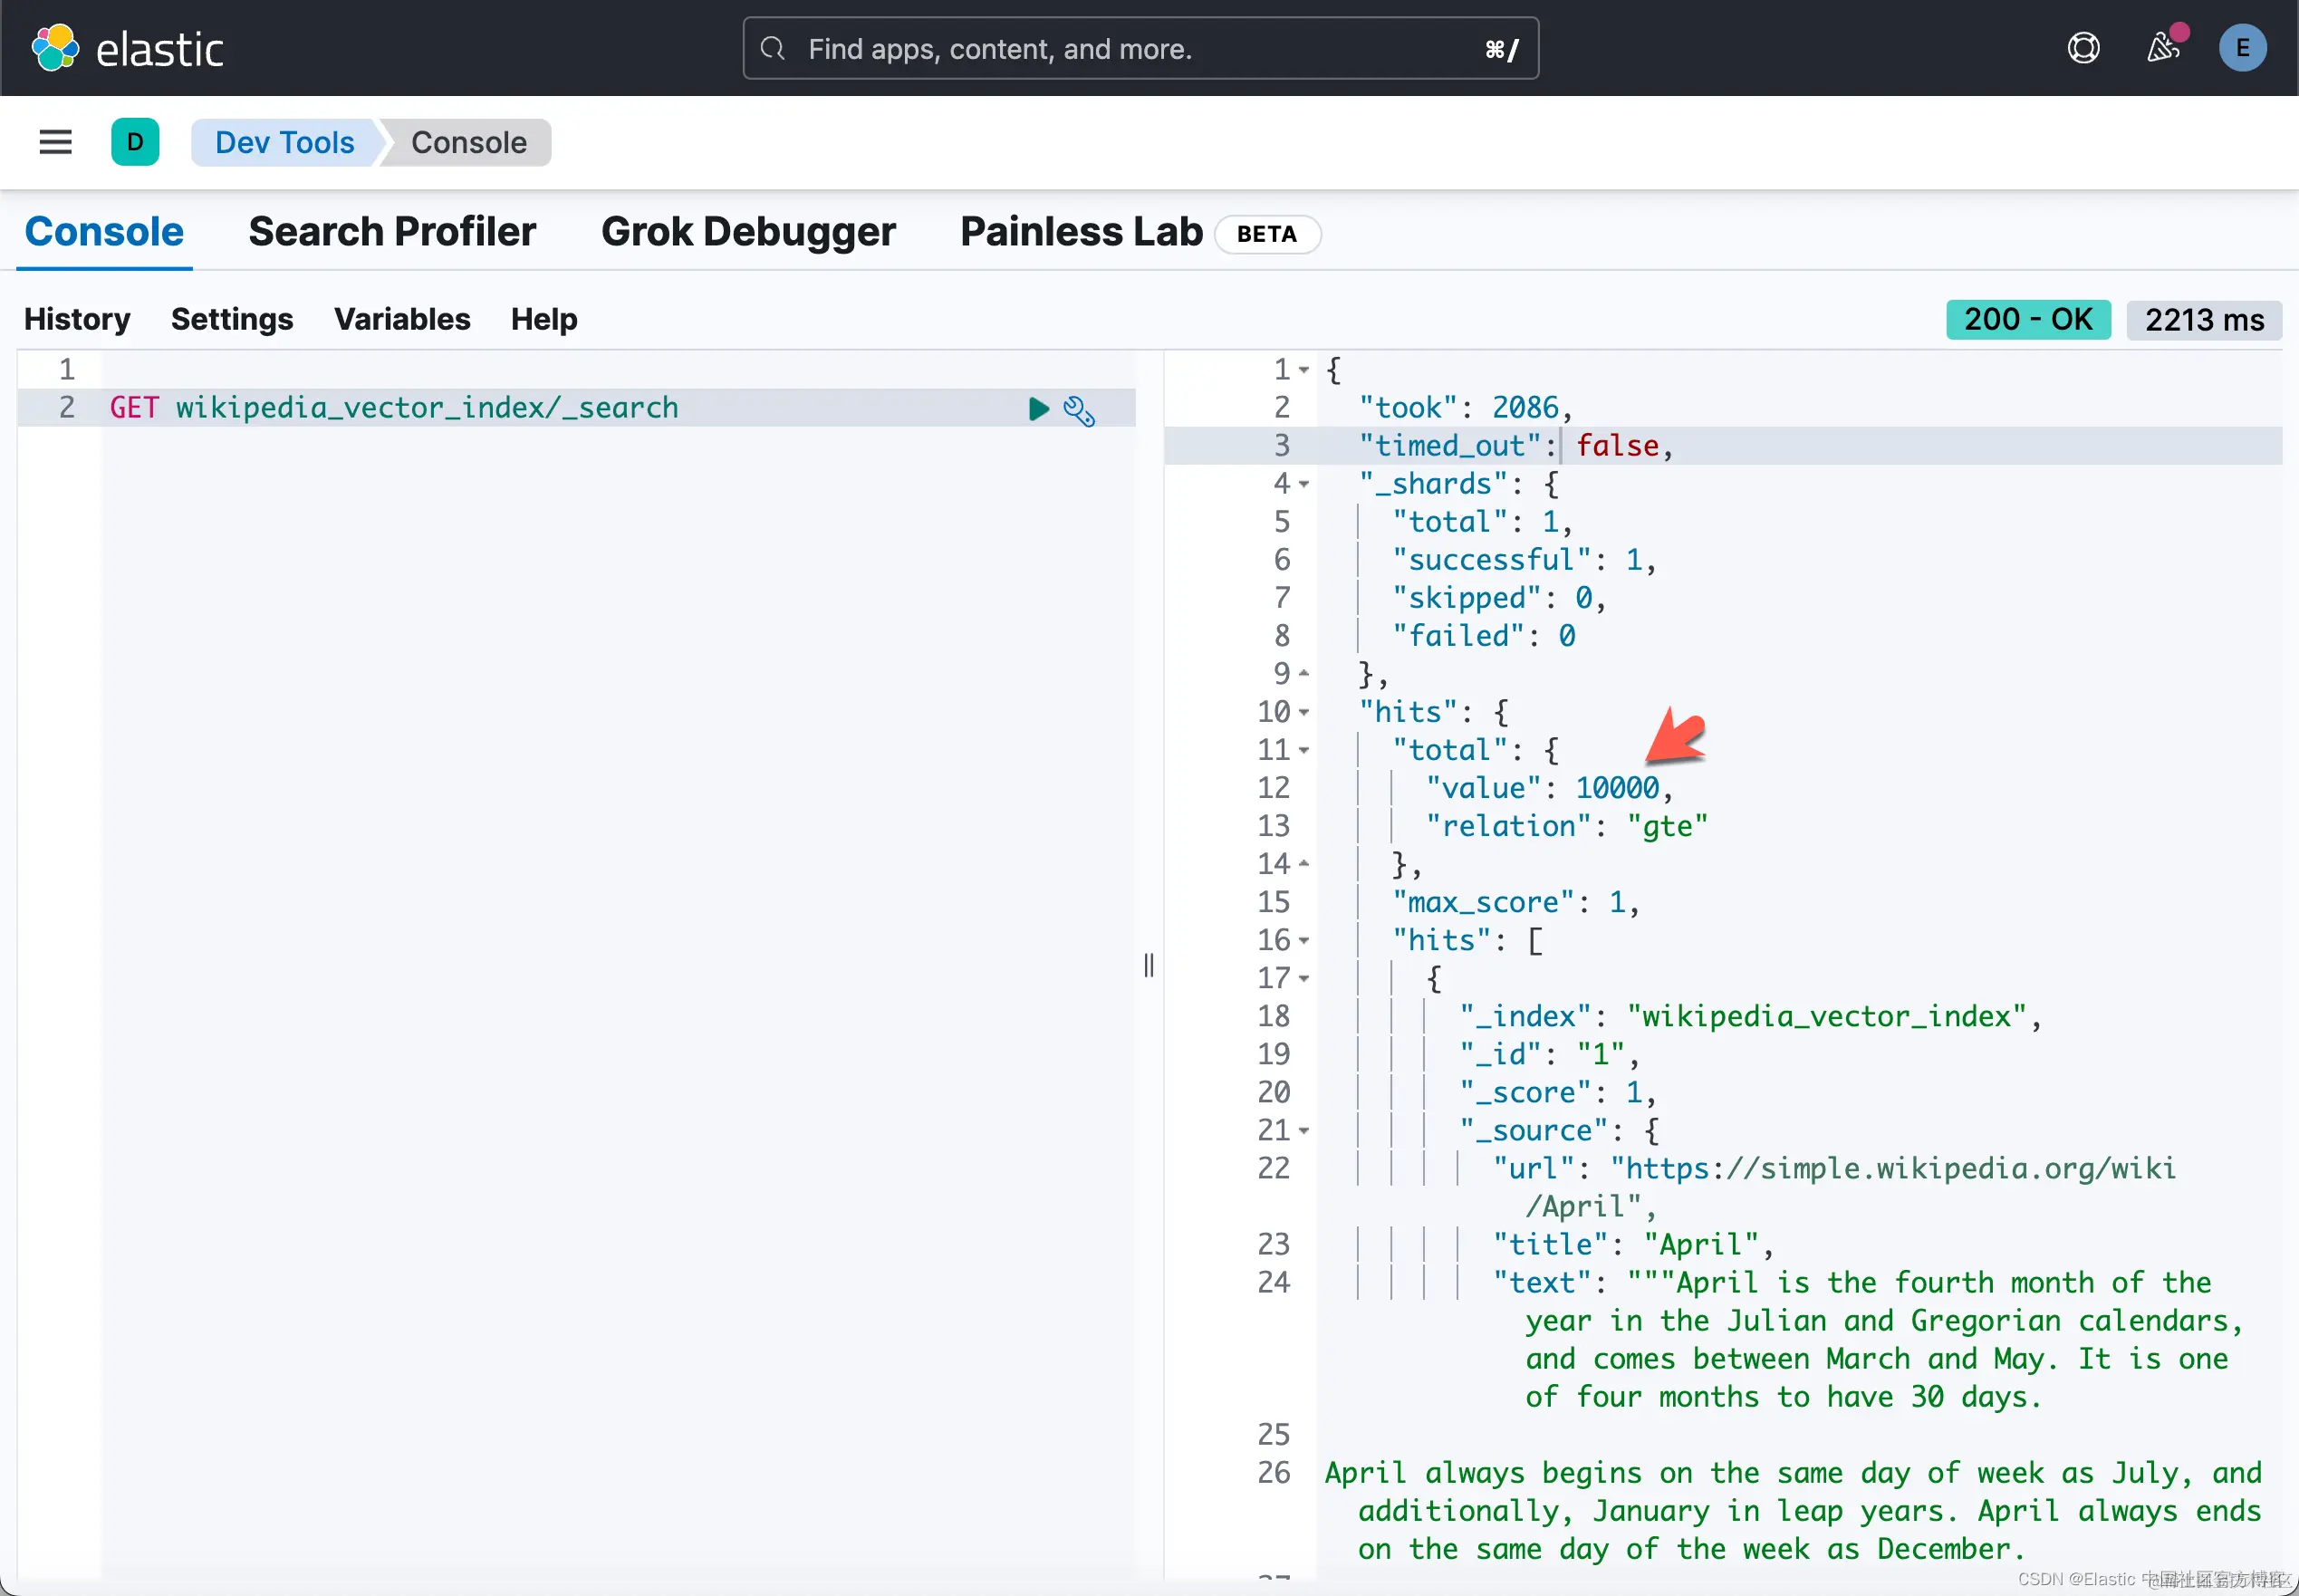The height and width of the screenshot is (1596, 2299).
Task: Open the Grok Debugger tab
Action: click(748, 232)
